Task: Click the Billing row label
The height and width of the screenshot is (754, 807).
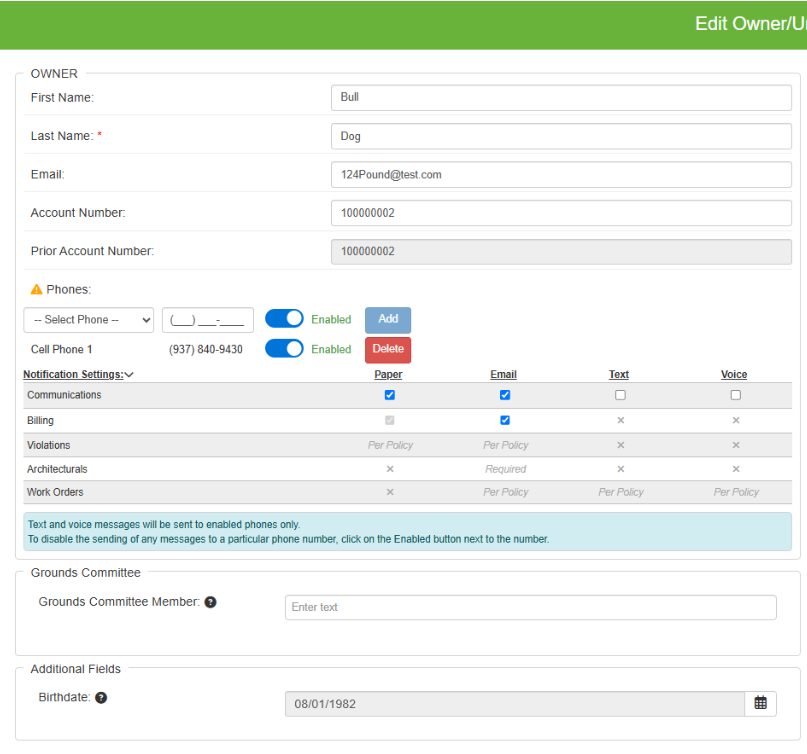Action: tap(40, 420)
